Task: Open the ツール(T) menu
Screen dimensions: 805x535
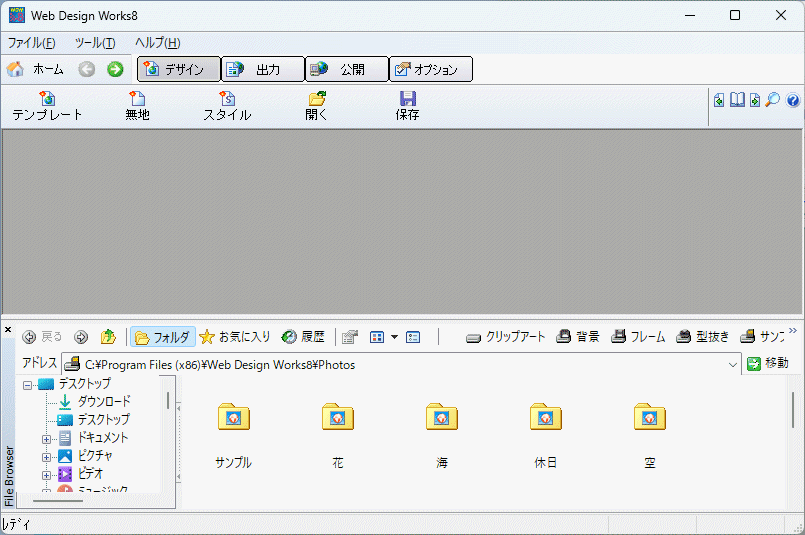Action: click(95, 43)
